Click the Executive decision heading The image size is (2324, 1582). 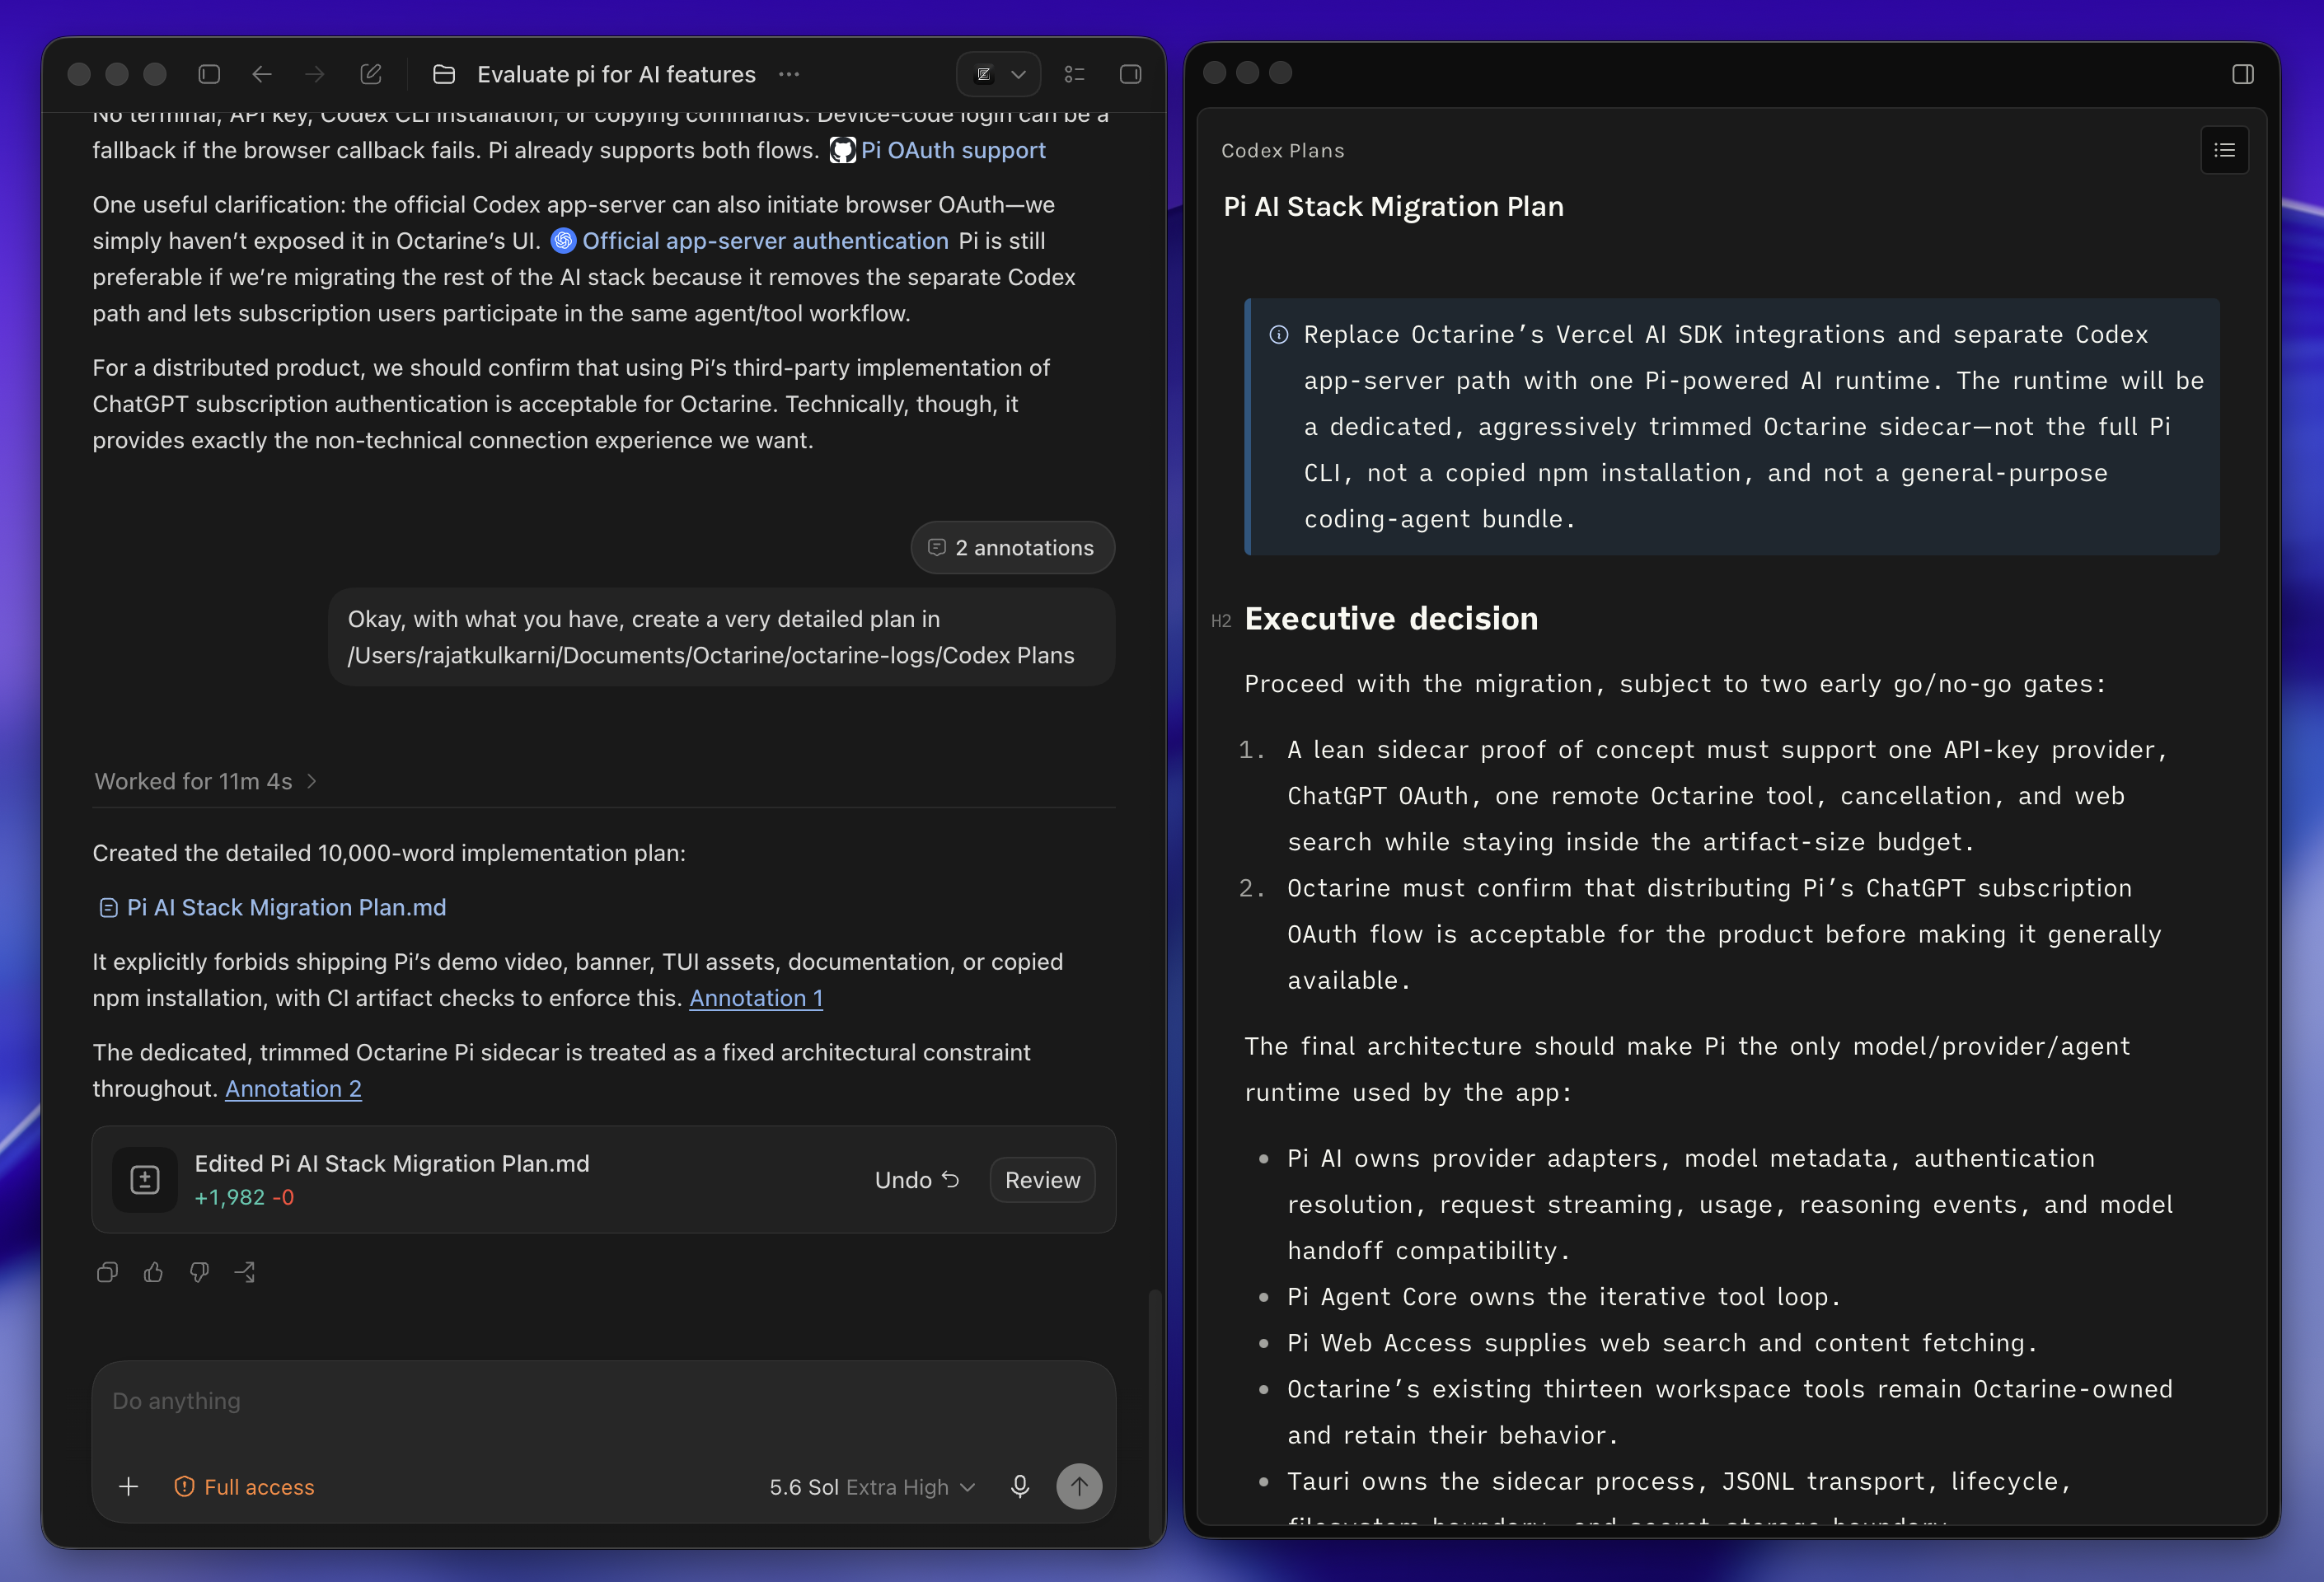pyautogui.click(x=1391, y=618)
